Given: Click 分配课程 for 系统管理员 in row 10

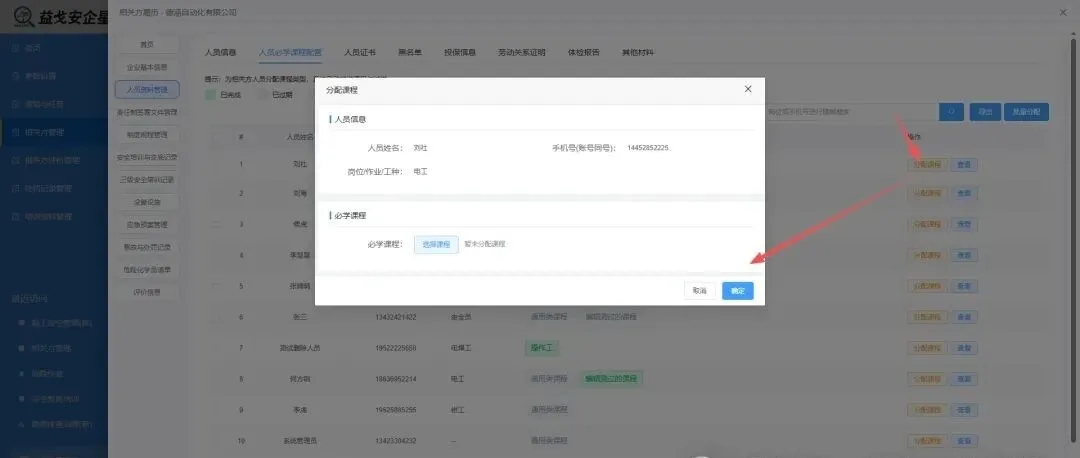Looking at the screenshot, I should [927, 440].
